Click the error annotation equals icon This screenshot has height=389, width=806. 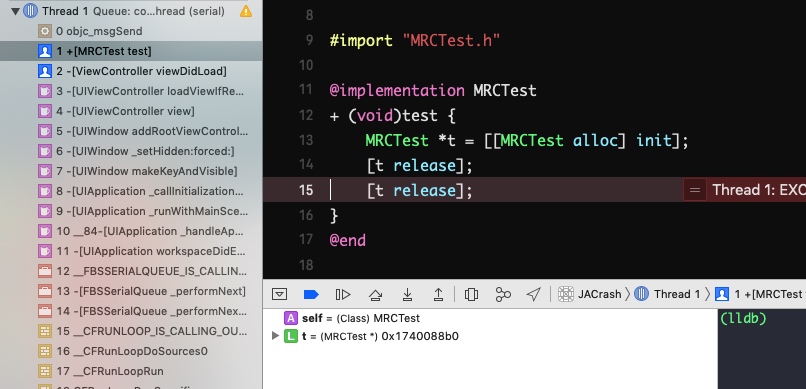[694, 190]
